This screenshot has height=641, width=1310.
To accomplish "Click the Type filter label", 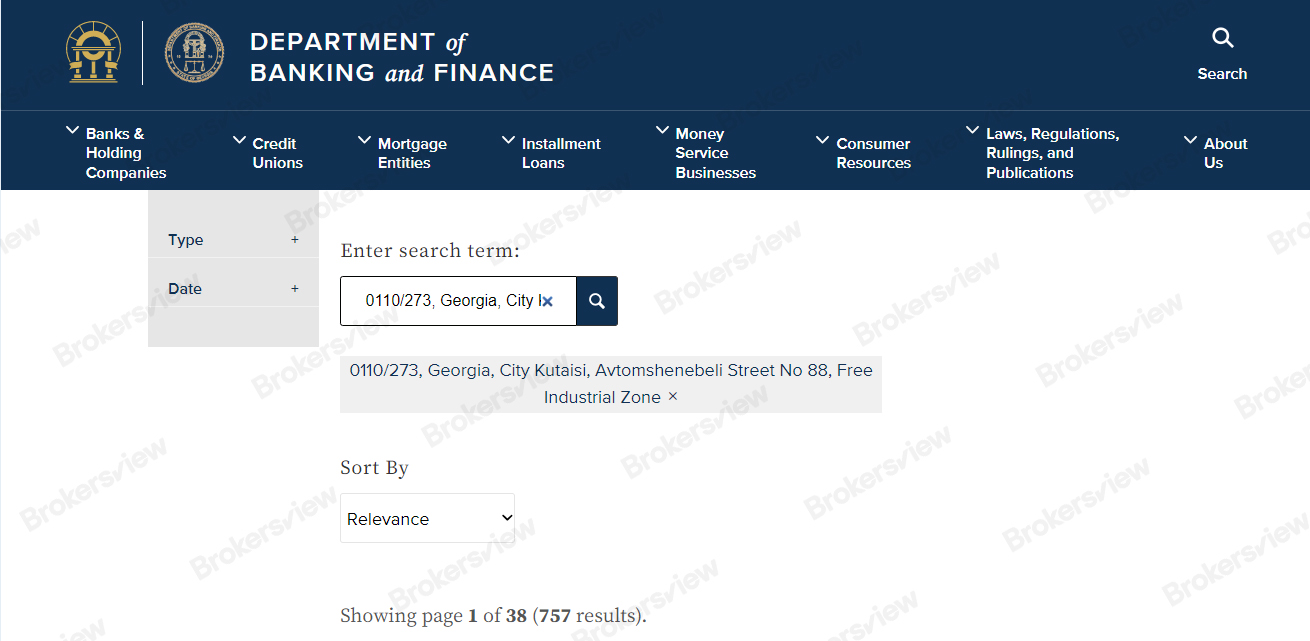I will (186, 240).
